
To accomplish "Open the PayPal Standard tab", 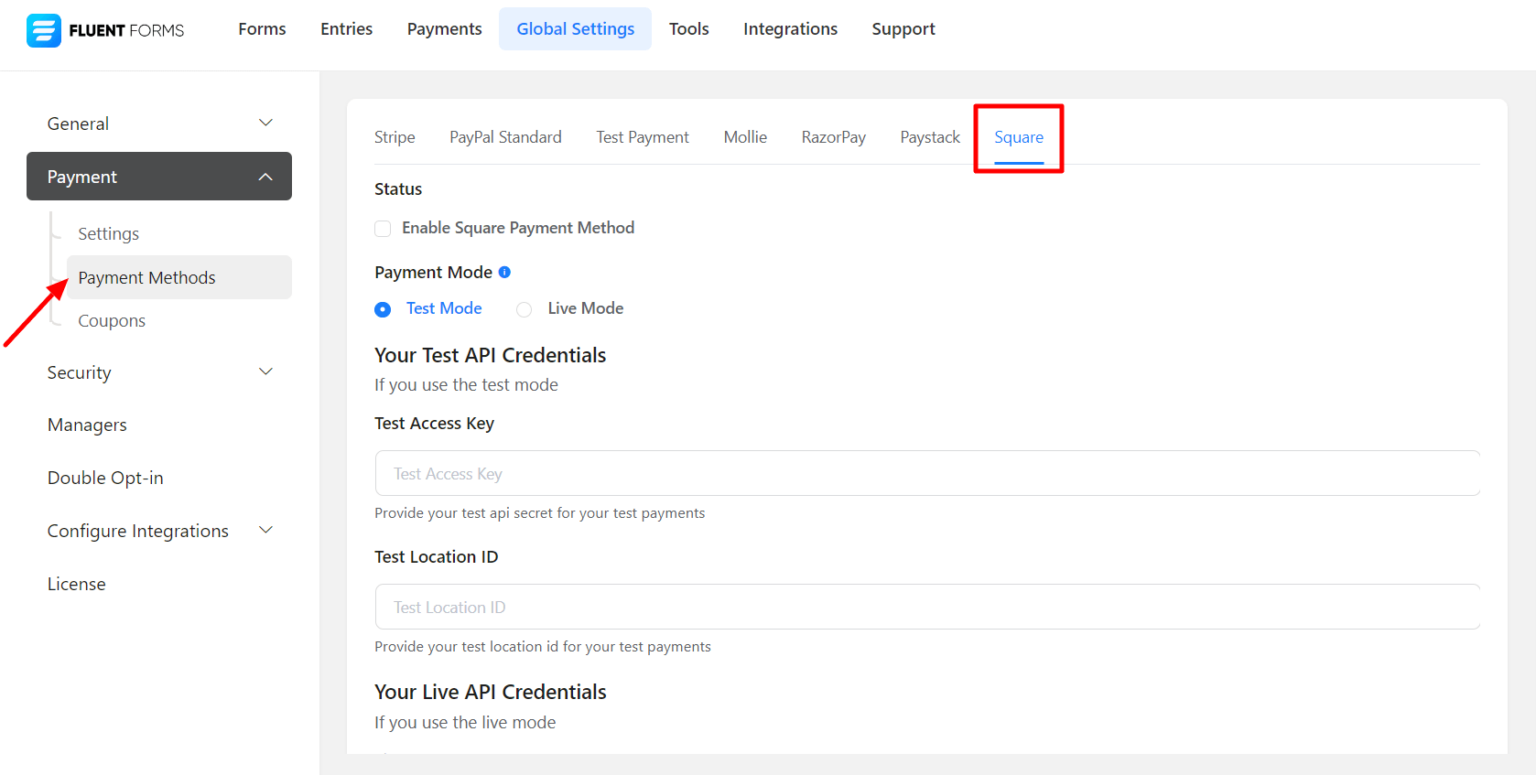I will (505, 137).
